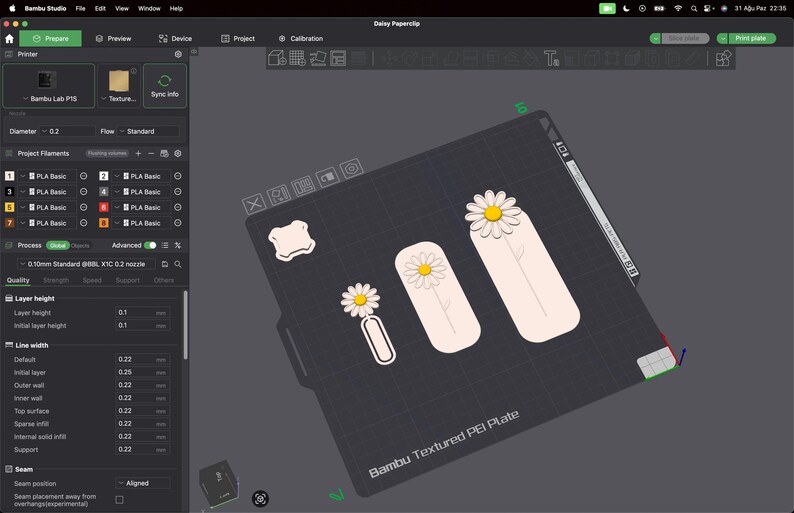794x513 pixels.
Task: Open filament 3 PLA Basic dropdown
Action: click(x=47, y=192)
